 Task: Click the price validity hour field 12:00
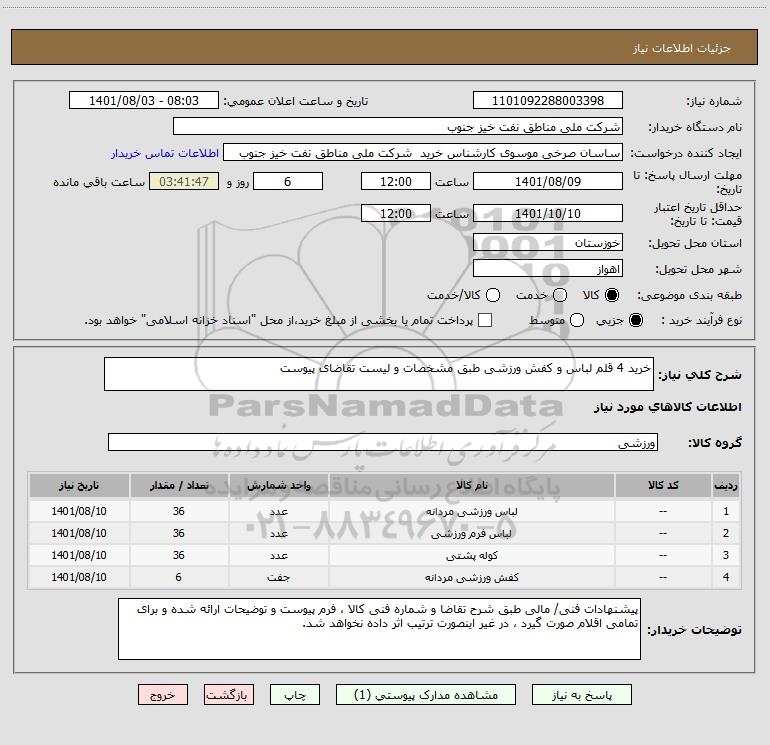pos(396,213)
